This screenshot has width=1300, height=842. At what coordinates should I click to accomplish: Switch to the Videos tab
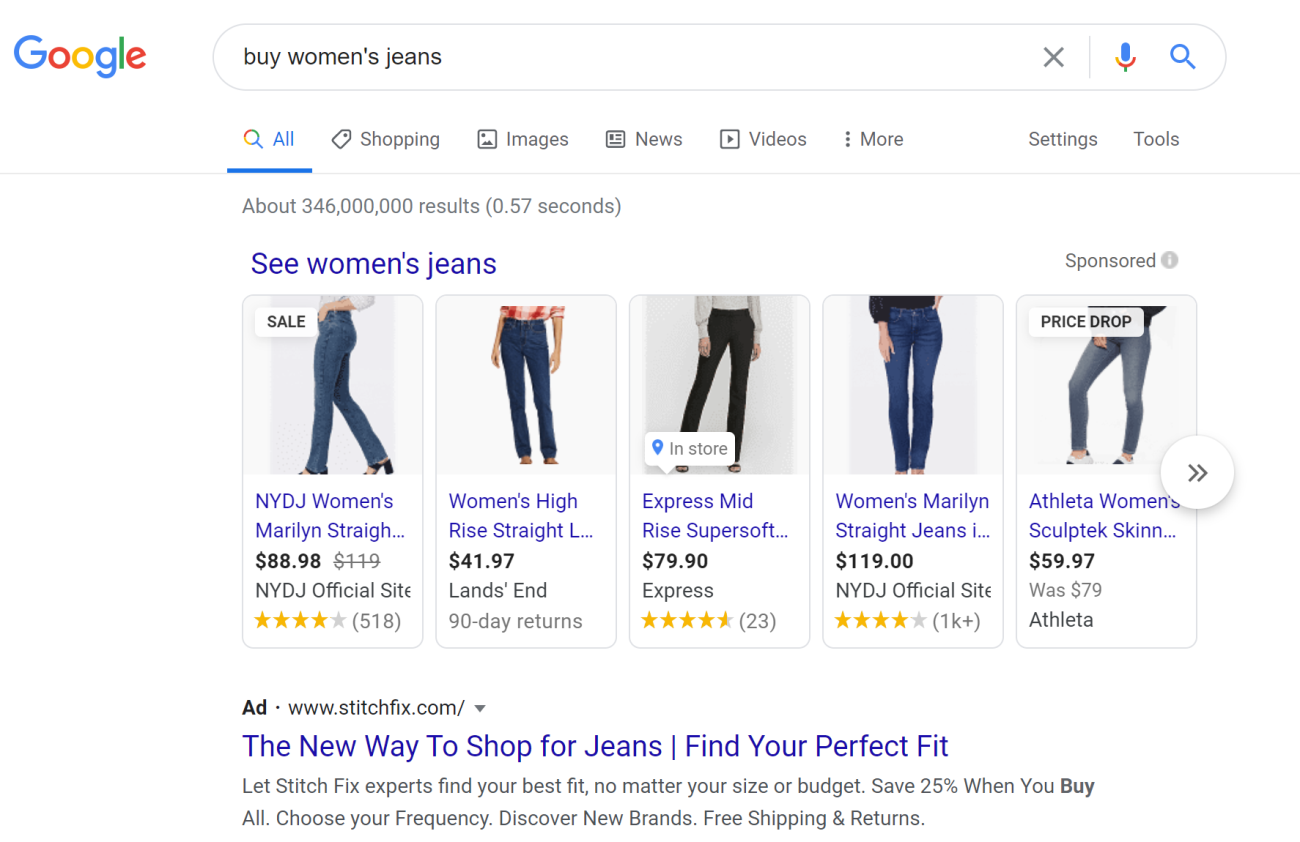coord(764,139)
